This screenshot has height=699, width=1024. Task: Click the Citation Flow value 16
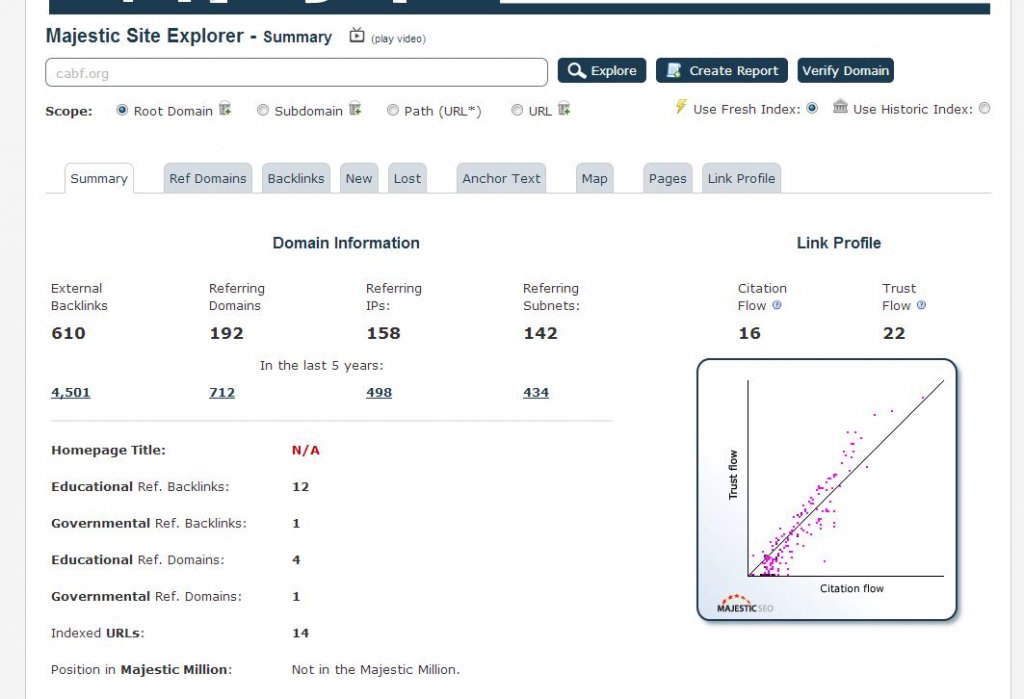(x=749, y=333)
